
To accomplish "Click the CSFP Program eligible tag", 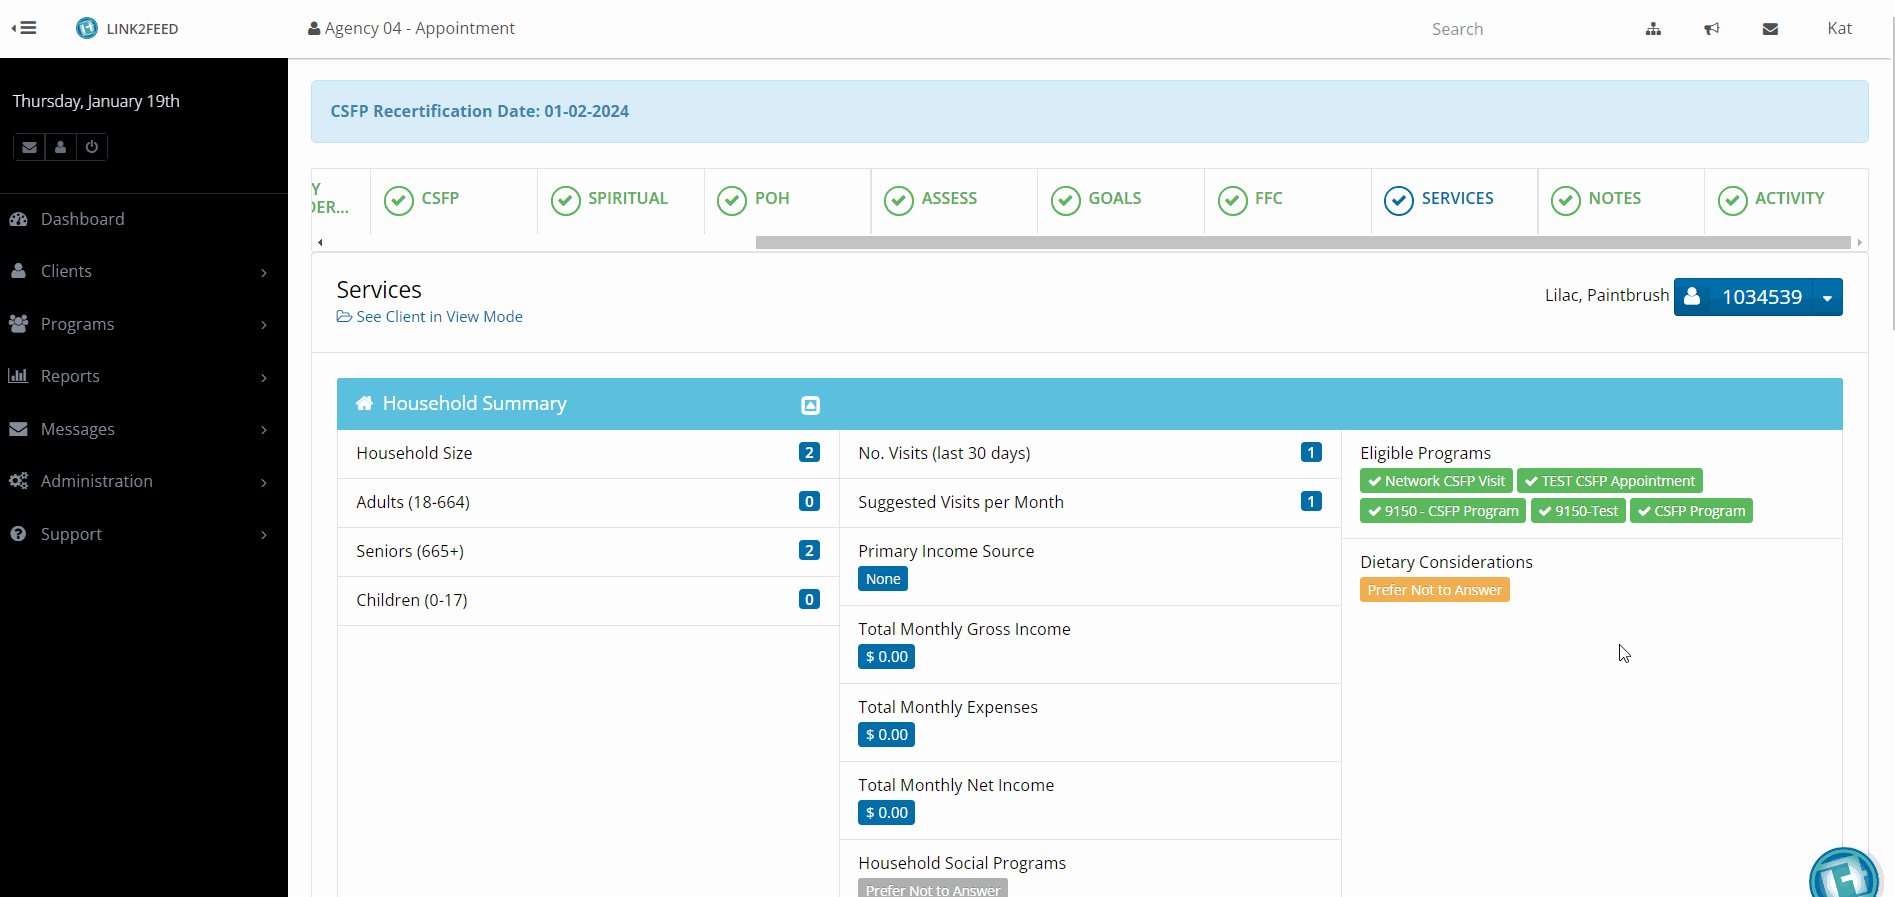I will point(1691,511).
